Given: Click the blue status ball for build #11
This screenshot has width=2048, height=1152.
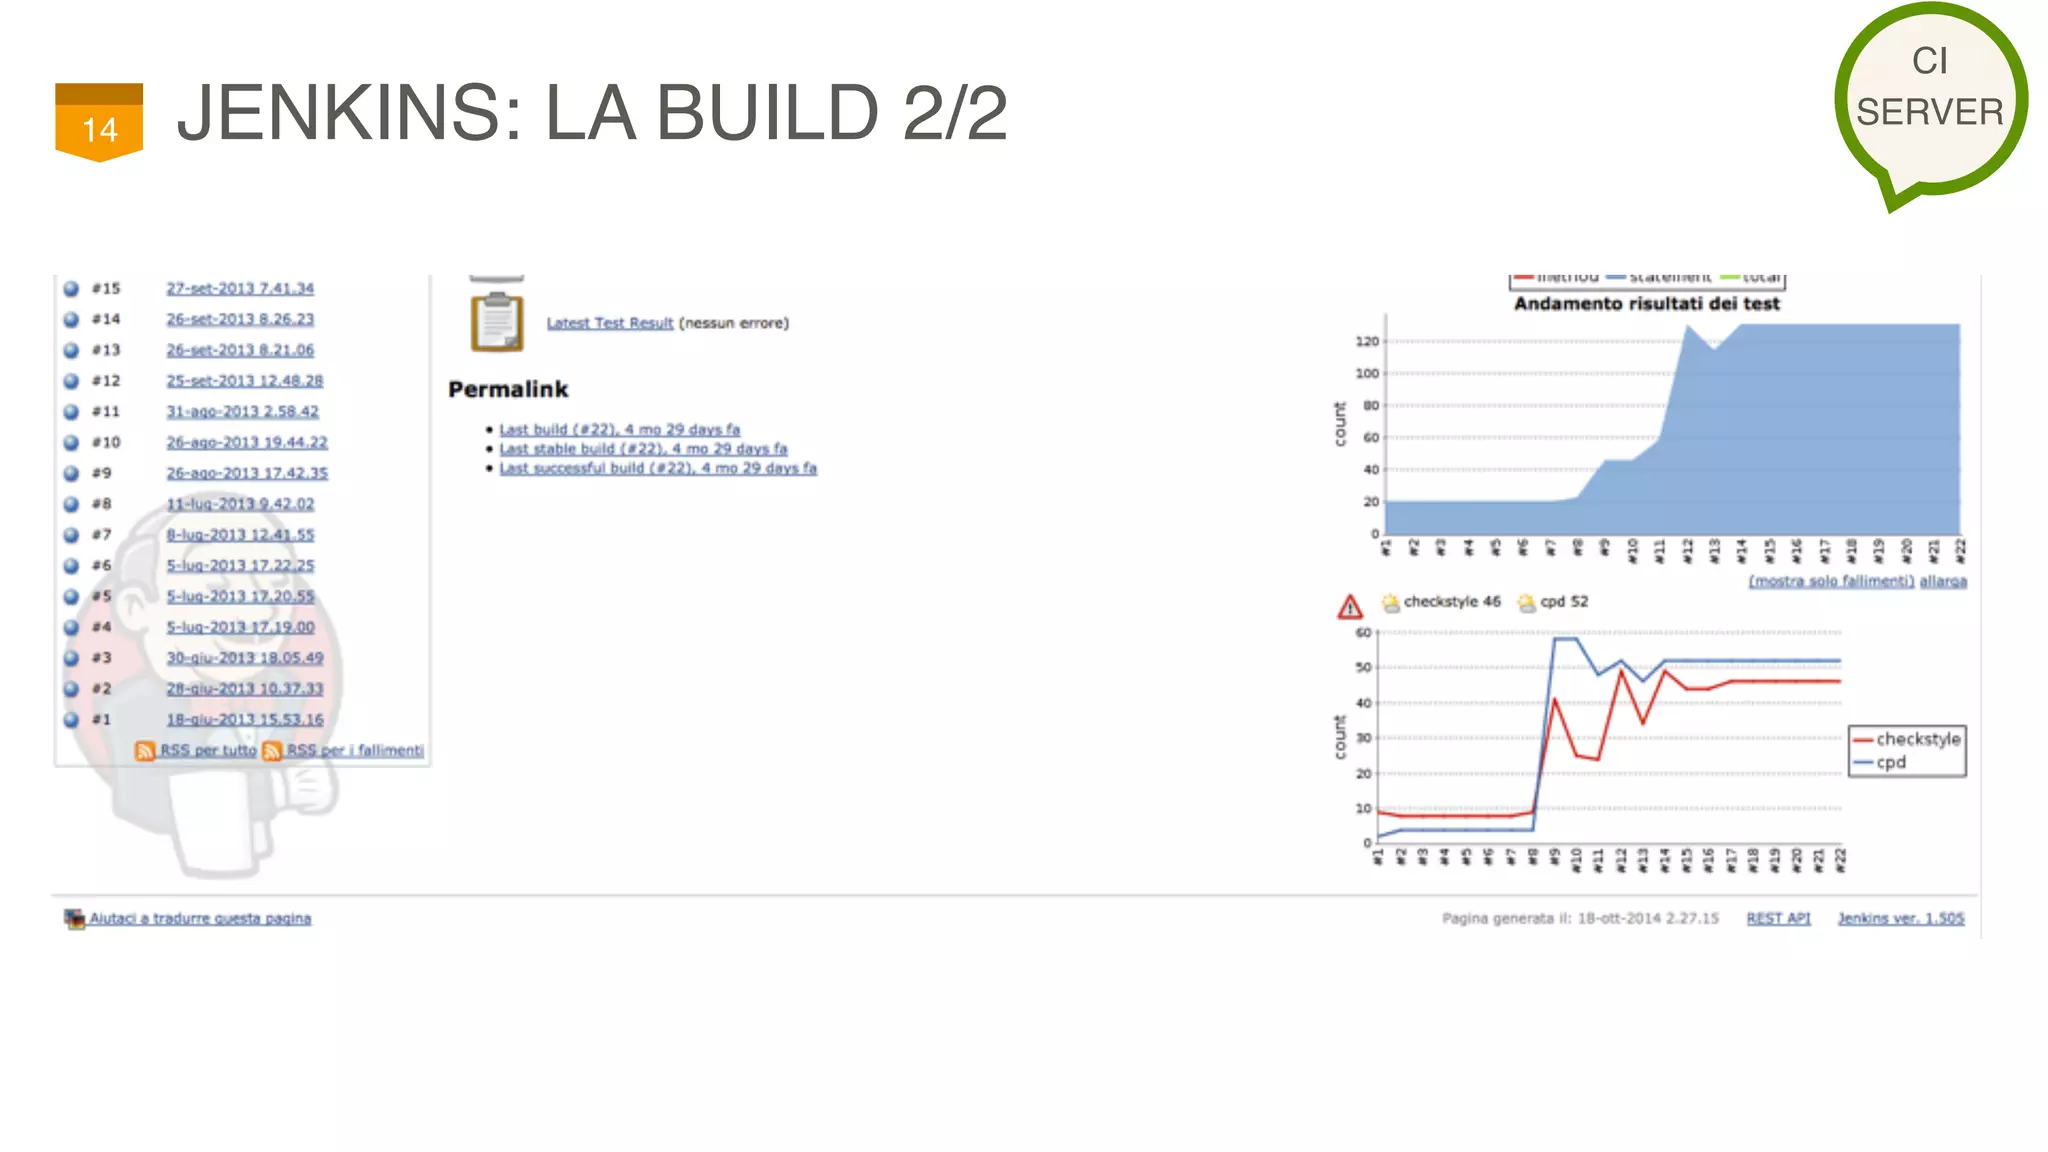Looking at the screenshot, I should coord(71,412).
